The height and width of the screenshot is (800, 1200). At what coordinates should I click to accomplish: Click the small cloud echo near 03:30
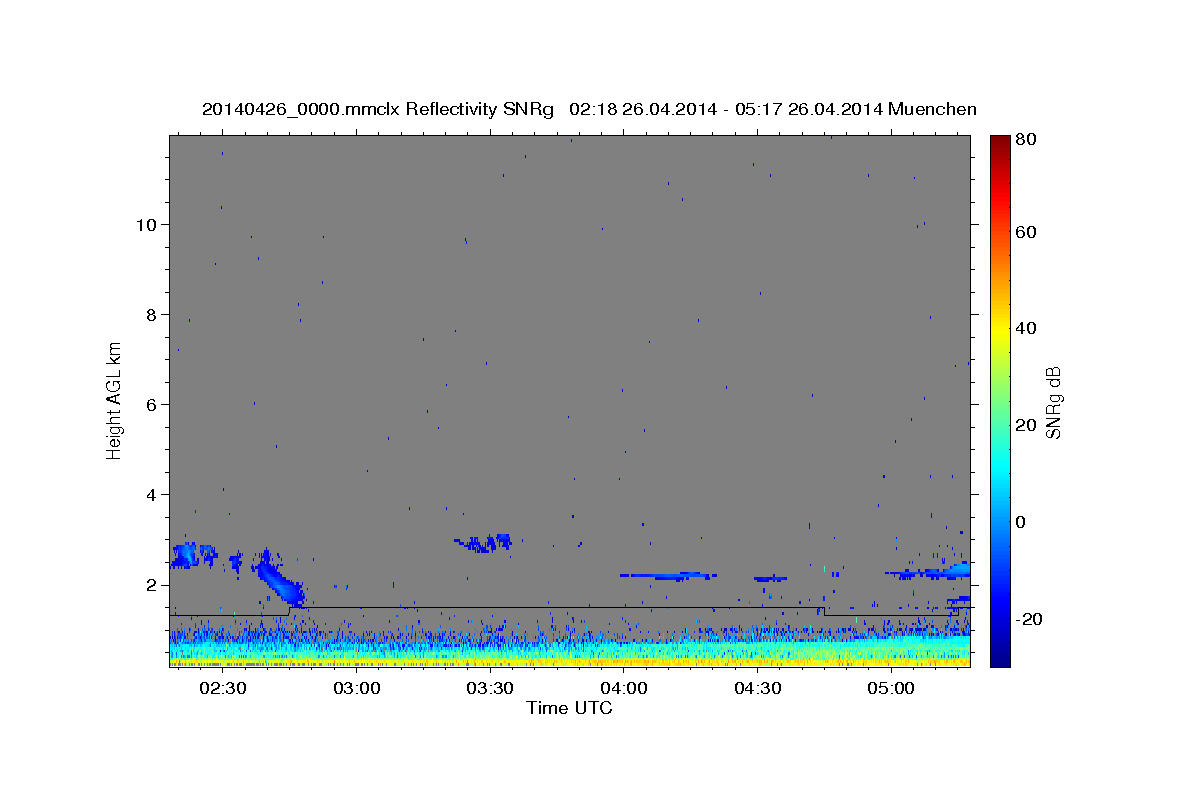pyautogui.click(x=484, y=543)
